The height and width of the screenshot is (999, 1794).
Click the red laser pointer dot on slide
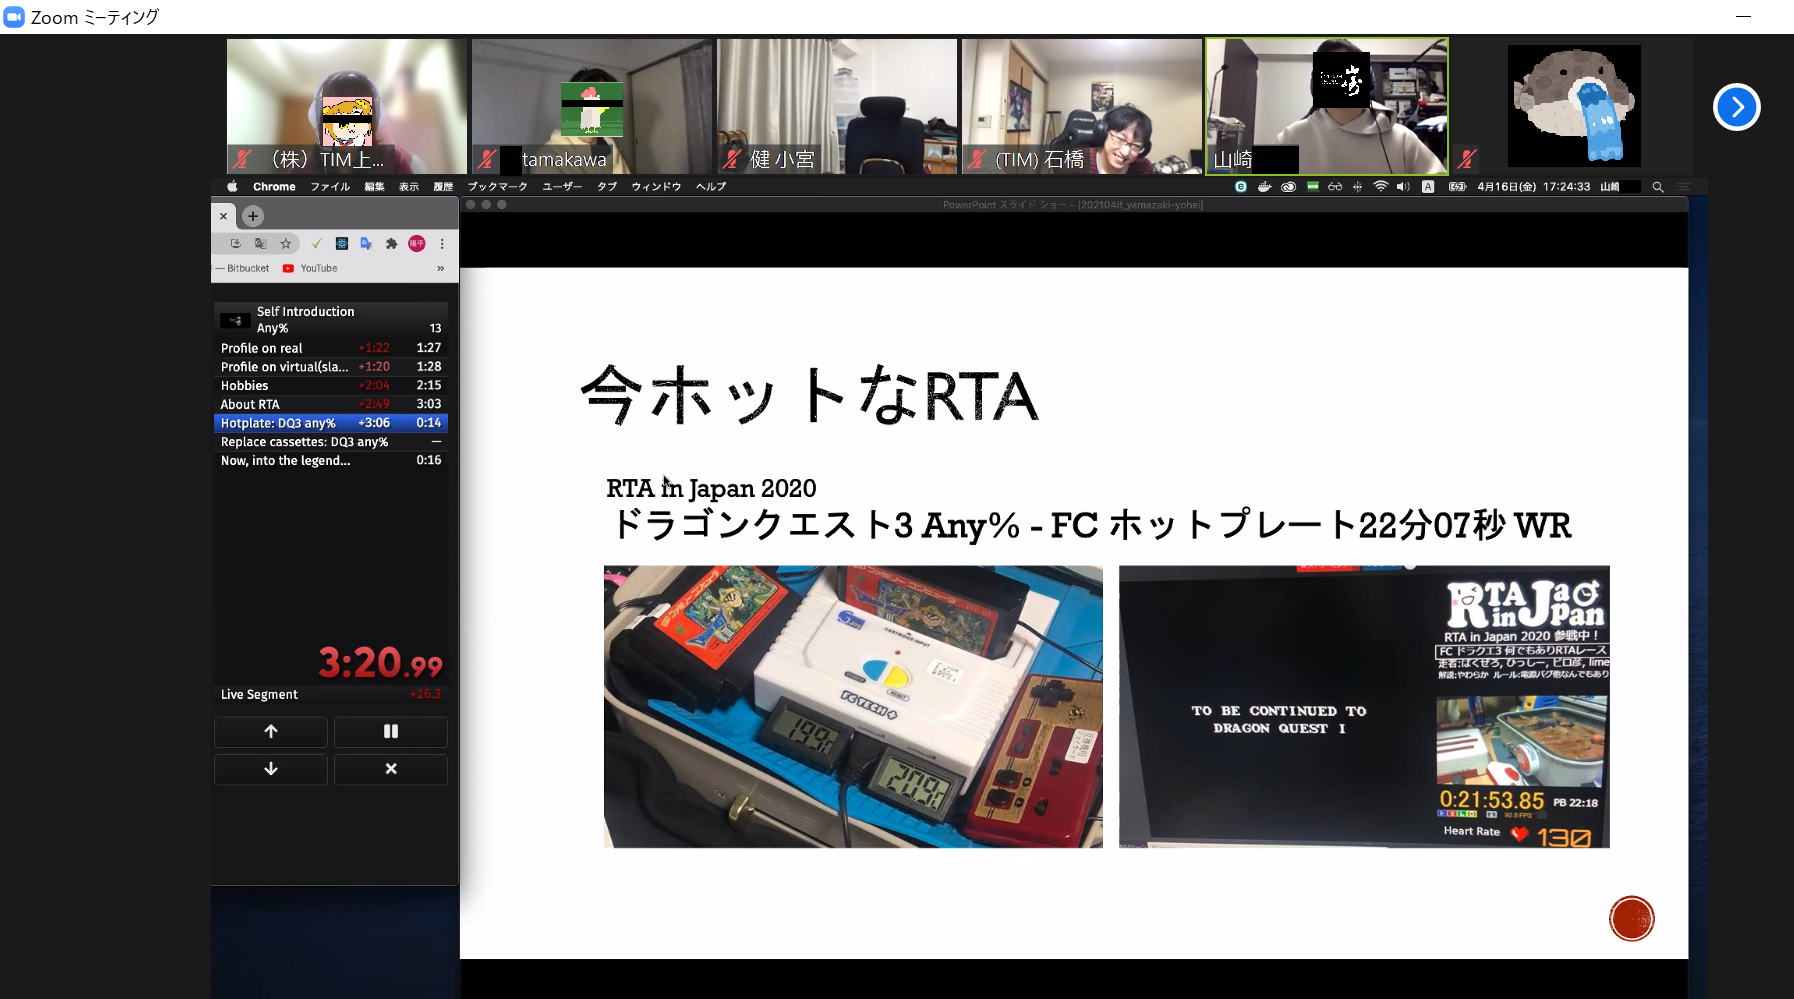click(1631, 918)
